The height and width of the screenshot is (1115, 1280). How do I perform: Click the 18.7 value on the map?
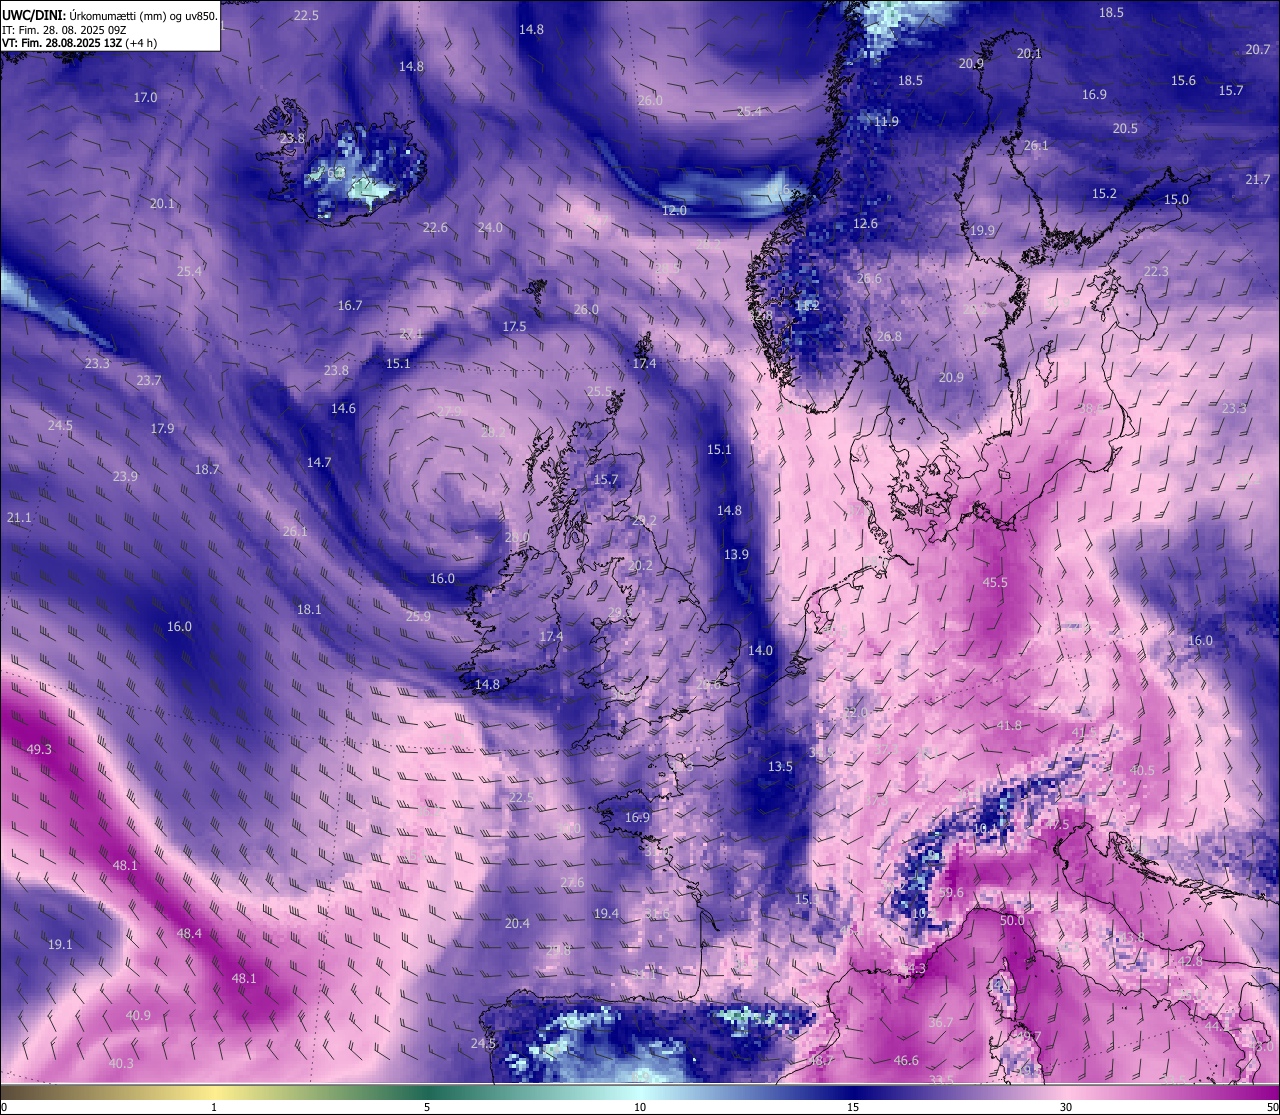coord(207,469)
